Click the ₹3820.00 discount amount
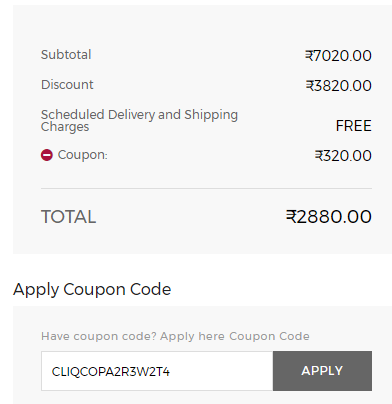The height and width of the screenshot is (404, 392). coord(338,86)
